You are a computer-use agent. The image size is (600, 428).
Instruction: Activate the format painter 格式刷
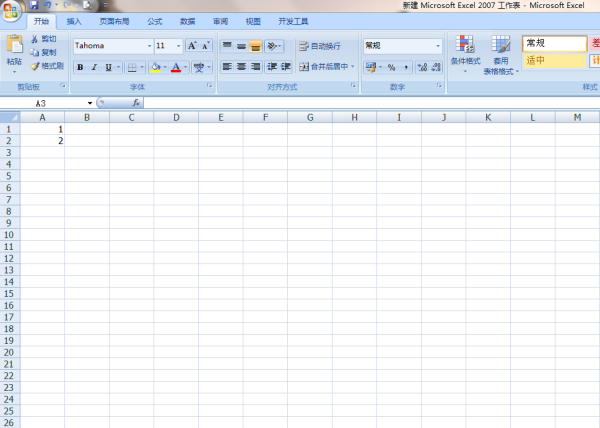click(47, 66)
